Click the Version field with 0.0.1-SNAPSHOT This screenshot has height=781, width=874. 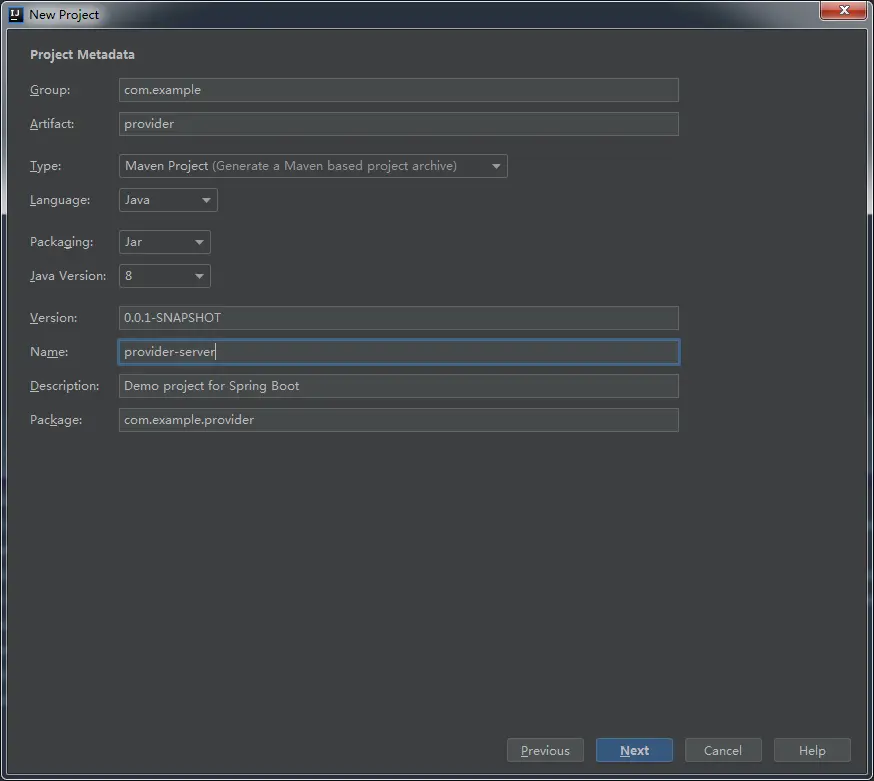tap(399, 318)
